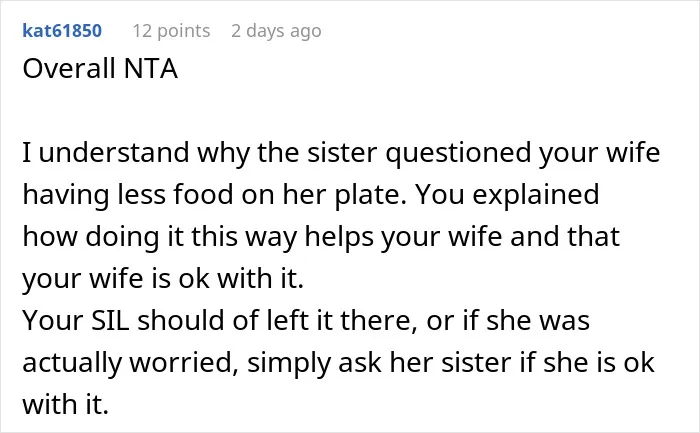The image size is (700, 433).
Task: Click the final line with it.
Action: 66,404
